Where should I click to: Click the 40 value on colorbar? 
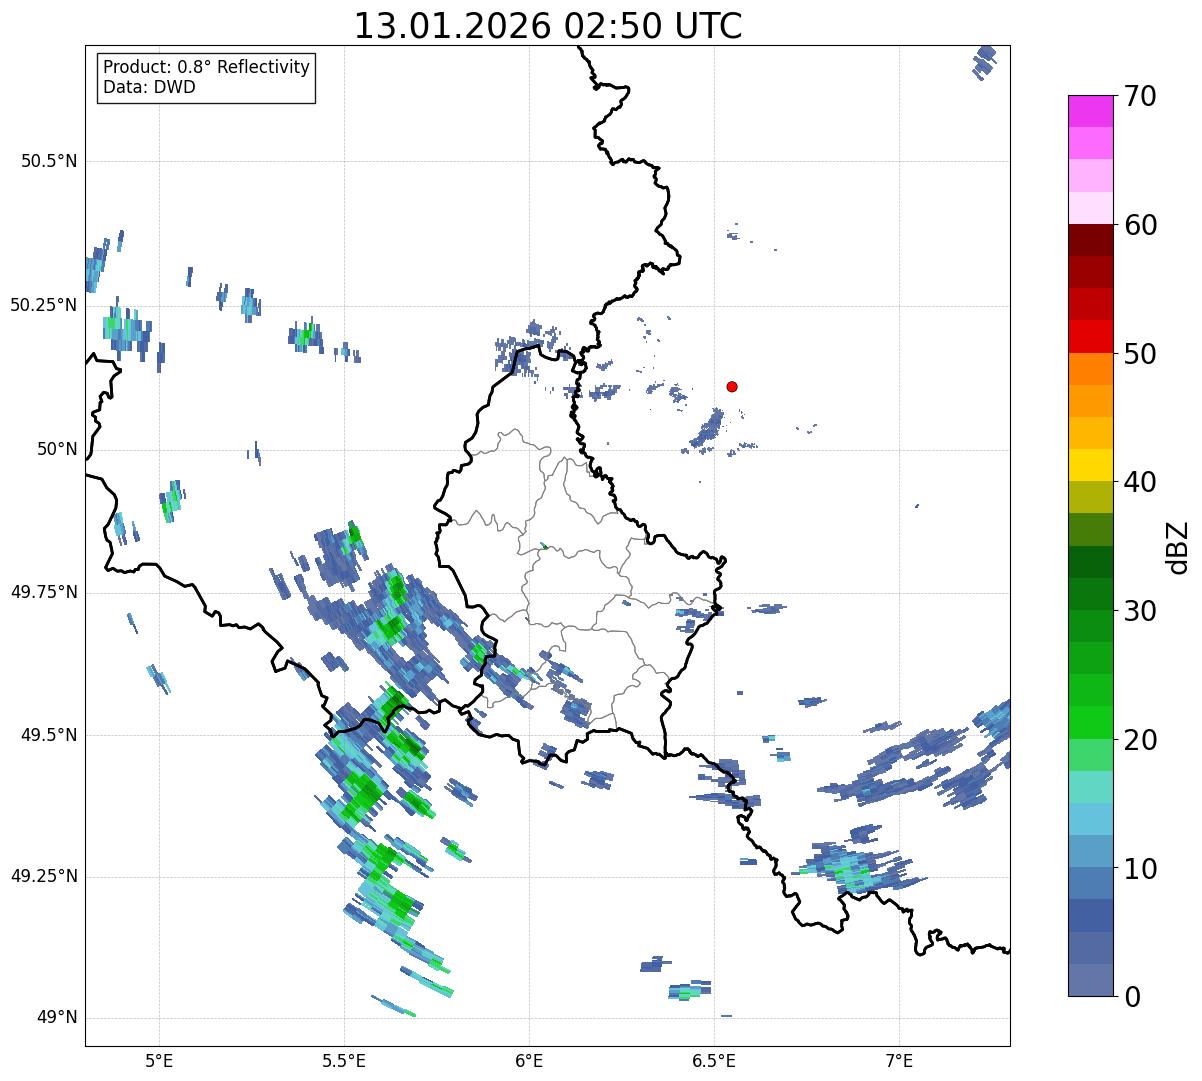1140,482
